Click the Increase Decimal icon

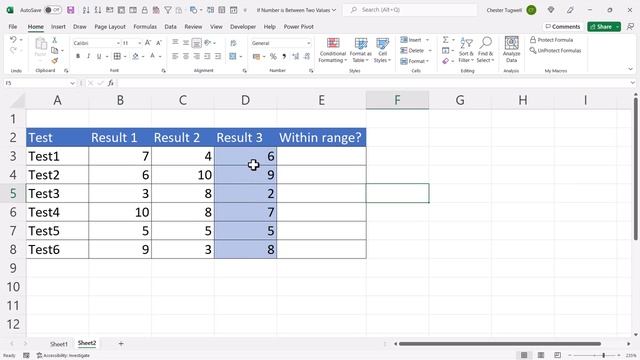tap(296, 56)
